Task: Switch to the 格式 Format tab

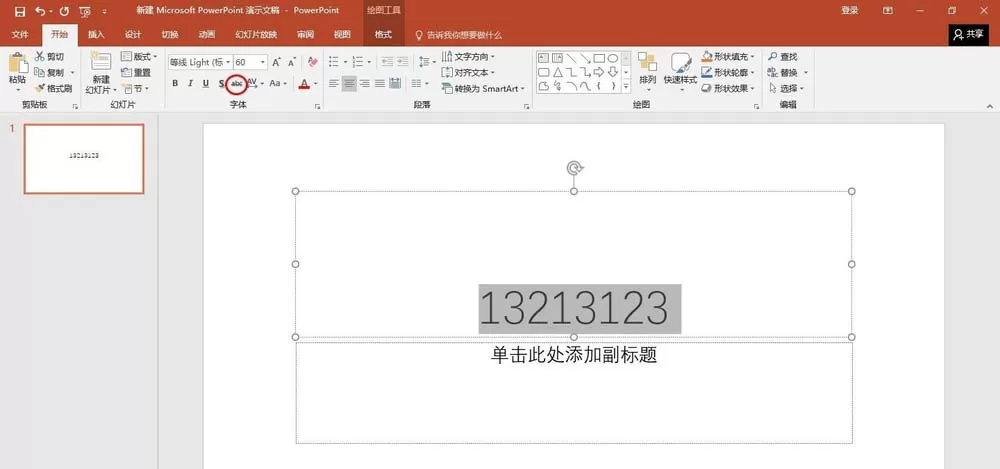Action: (383, 35)
